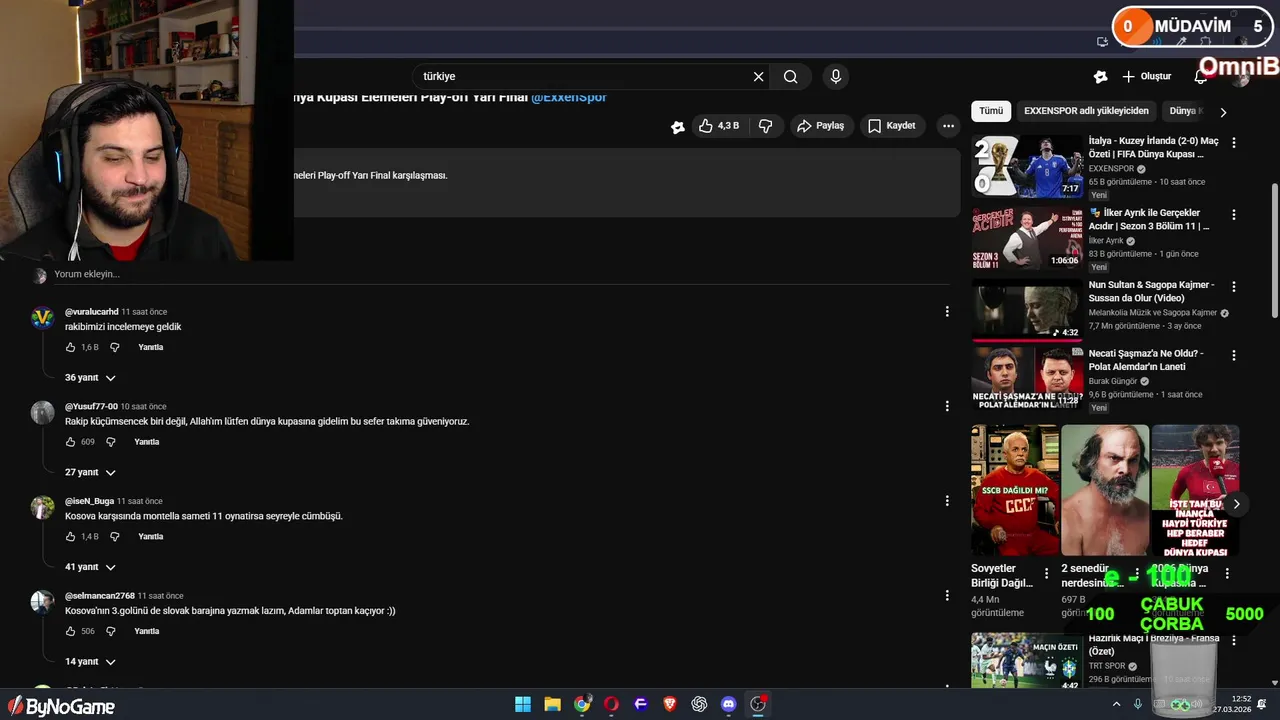Open the @vuralucarhd profile avatar

pos(42,318)
